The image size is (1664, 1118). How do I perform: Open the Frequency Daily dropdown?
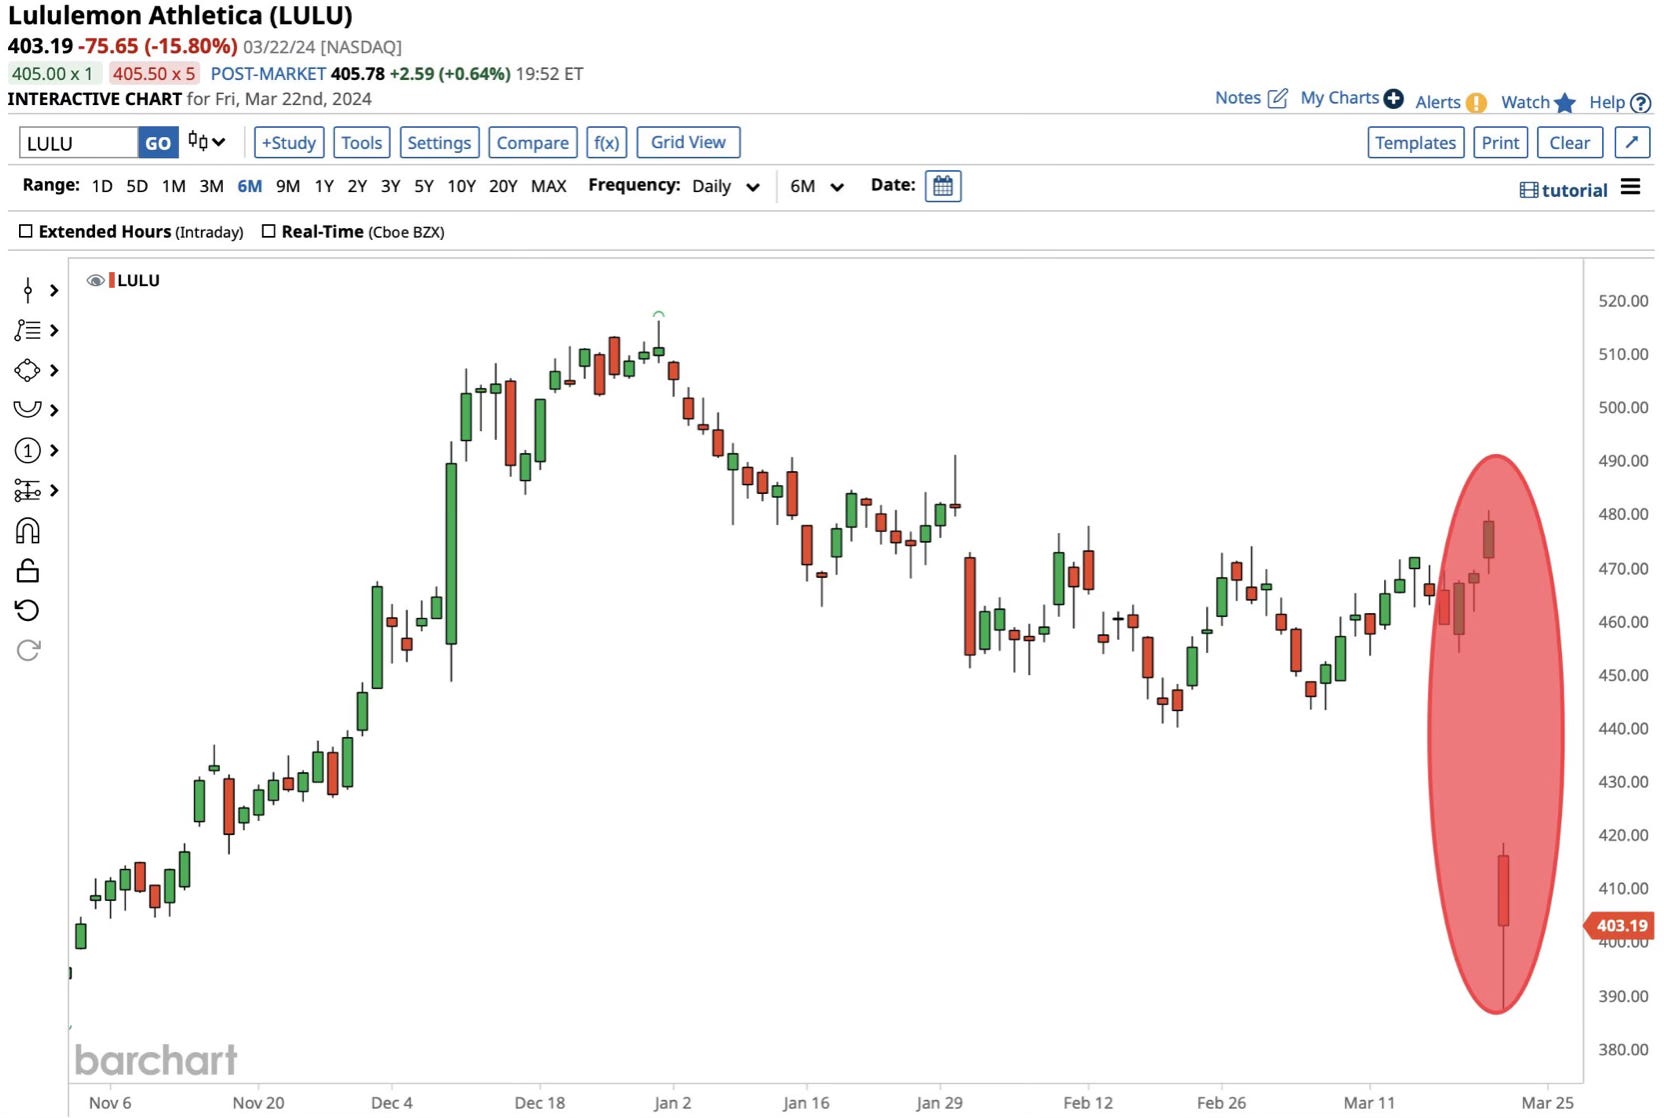[x=726, y=186]
